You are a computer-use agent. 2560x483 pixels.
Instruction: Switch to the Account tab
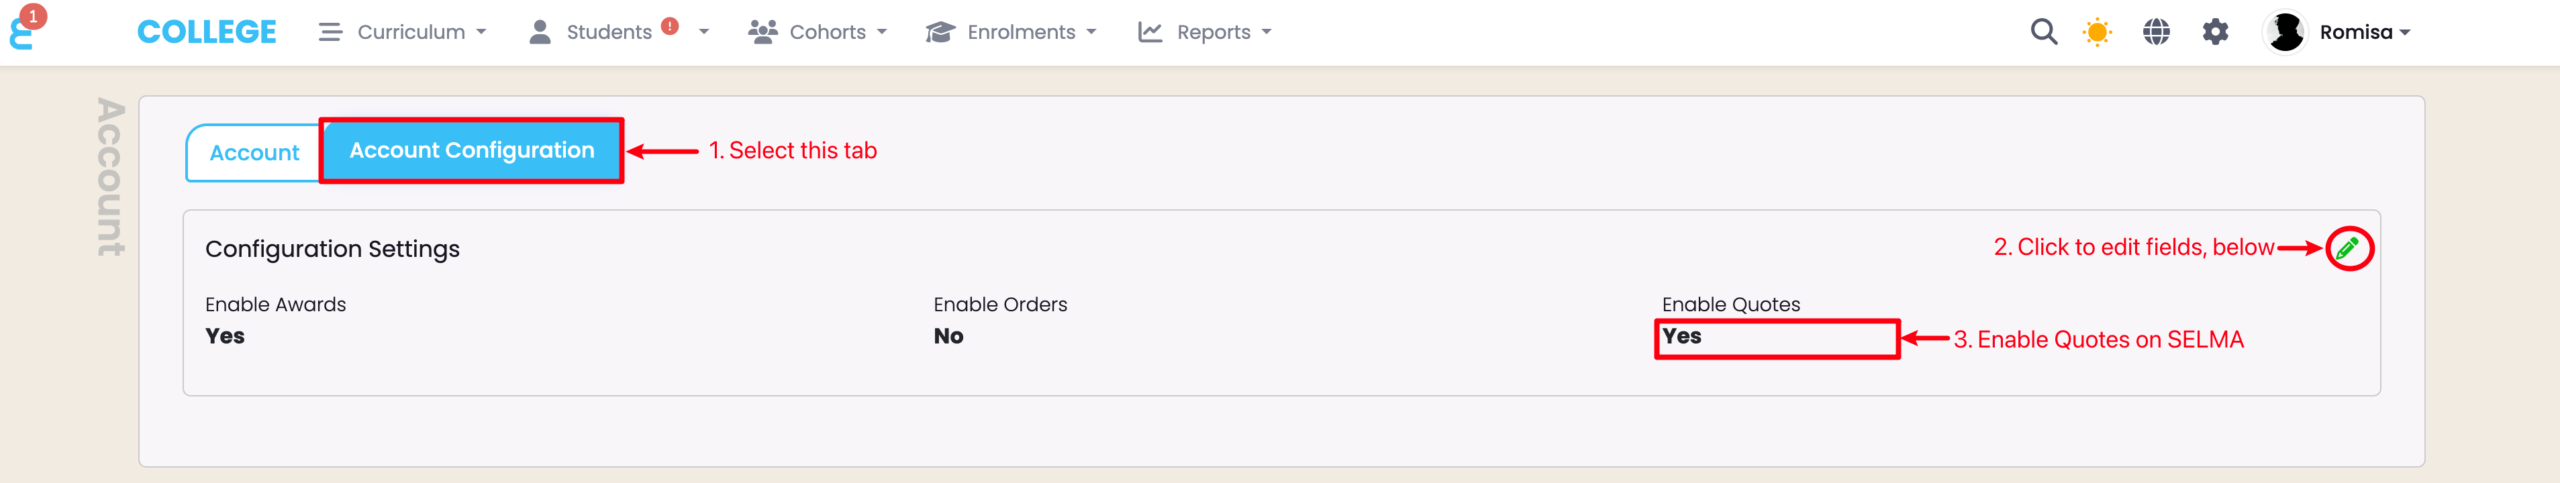click(x=254, y=153)
